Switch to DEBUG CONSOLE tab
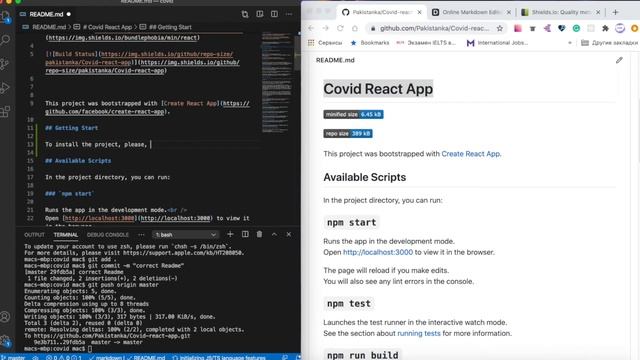 point(108,235)
